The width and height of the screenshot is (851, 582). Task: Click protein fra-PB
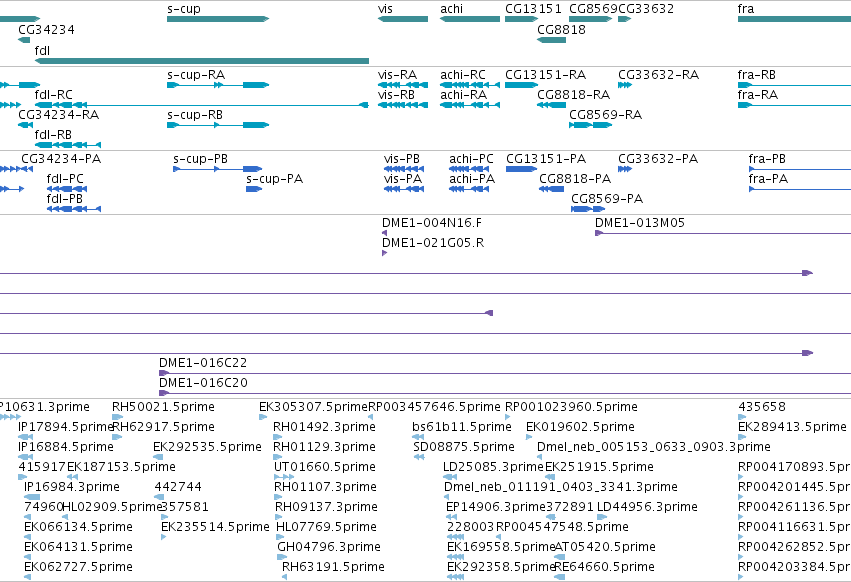800,169
